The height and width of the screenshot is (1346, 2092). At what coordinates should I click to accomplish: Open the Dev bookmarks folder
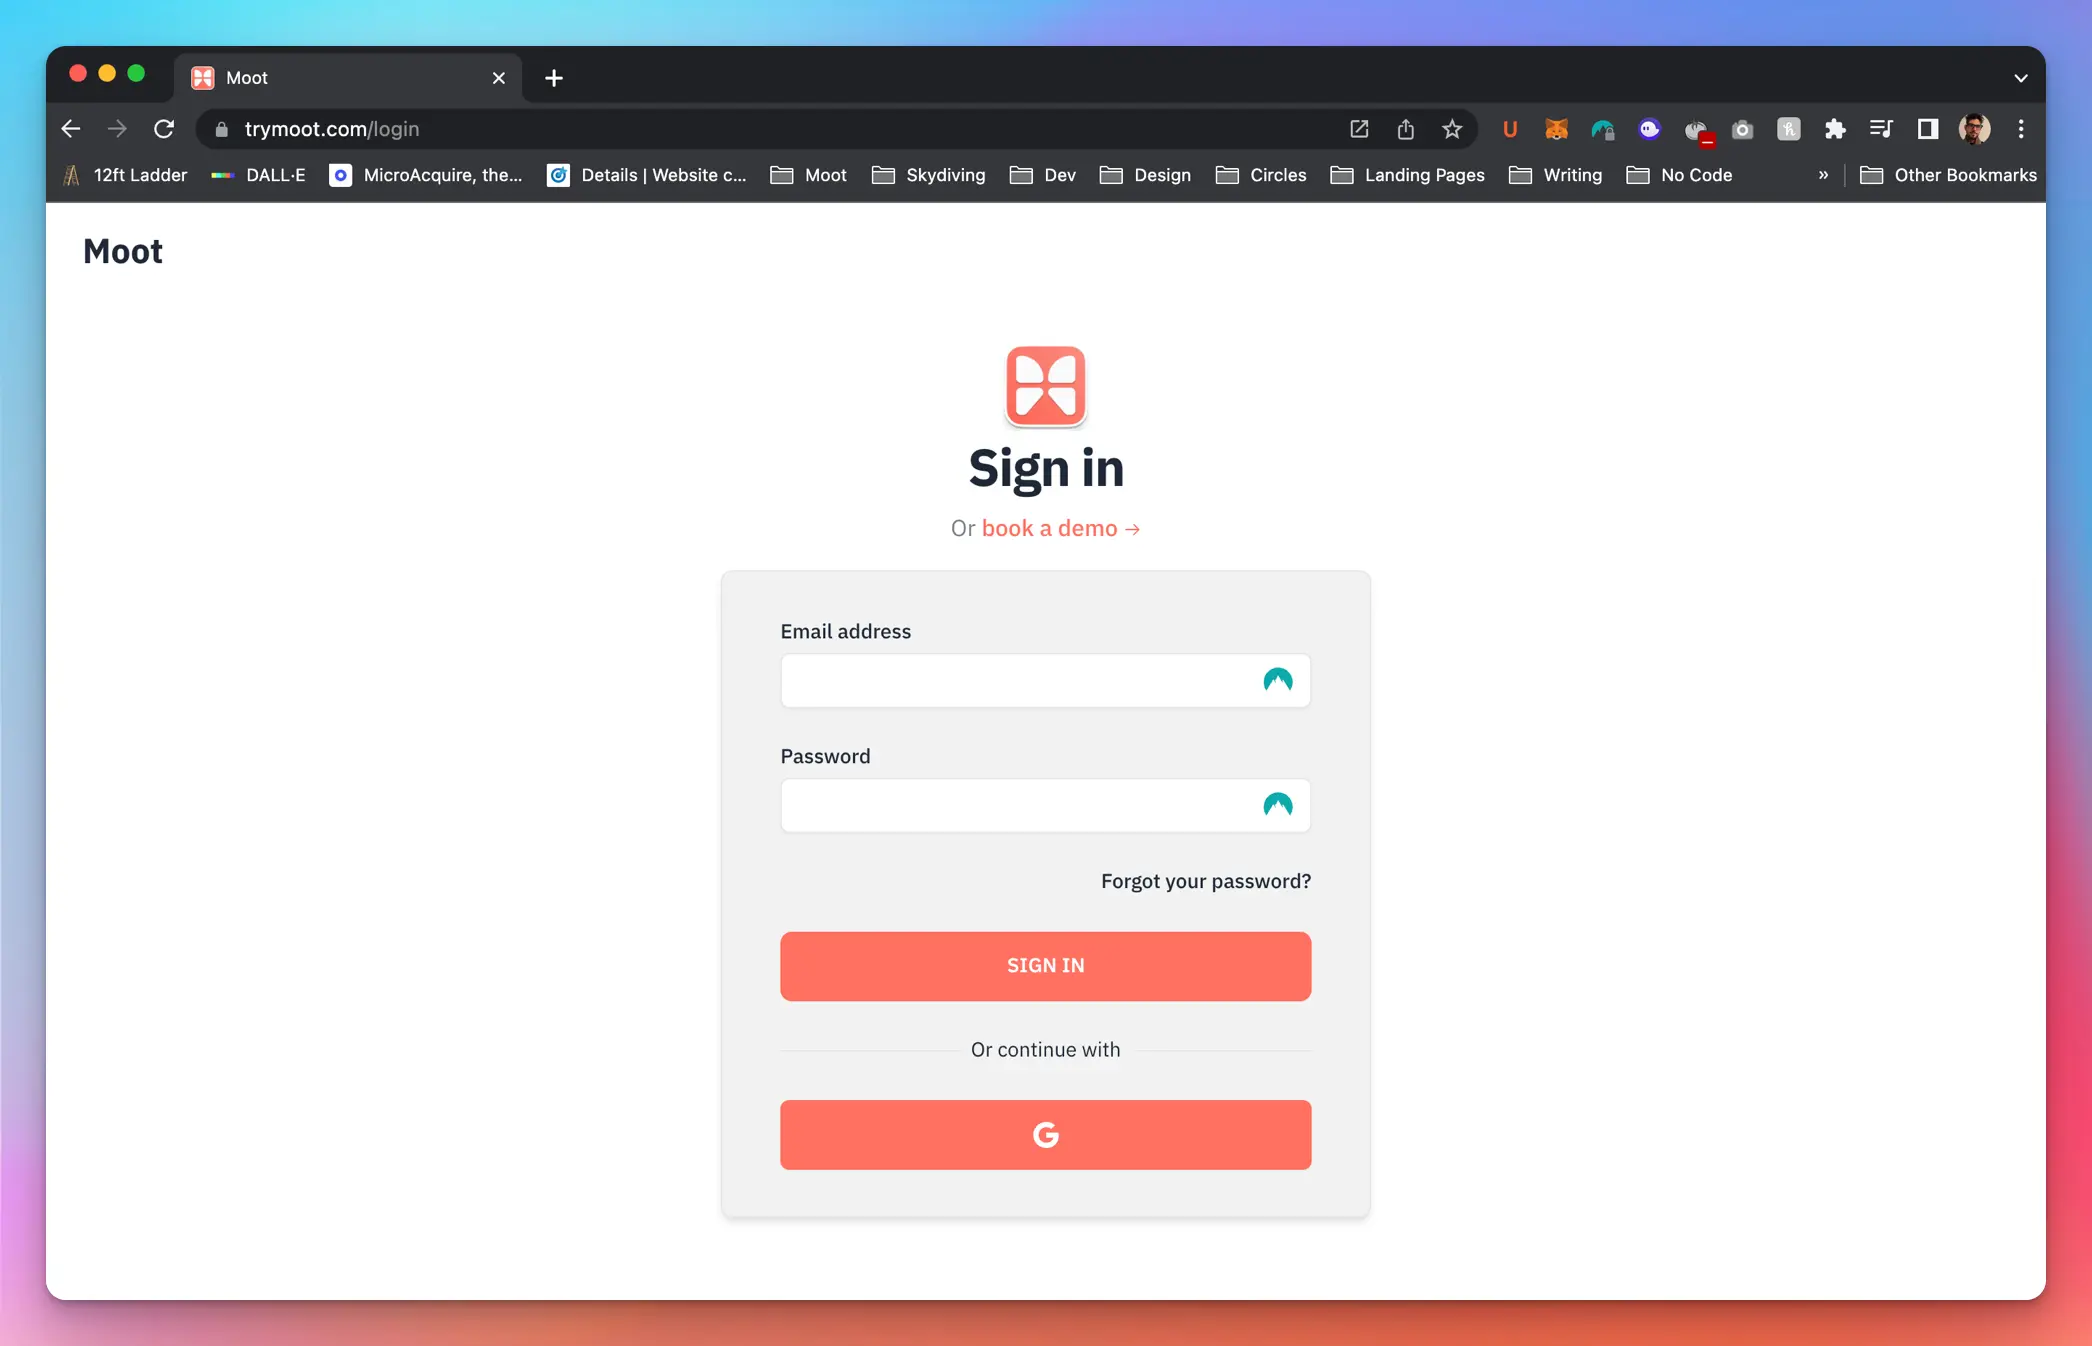click(x=1063, y=174)
